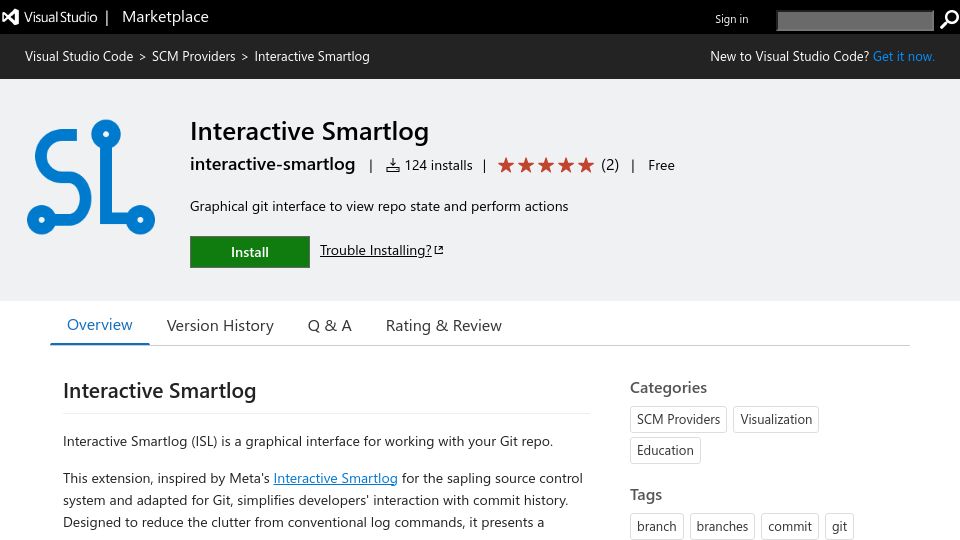Go to Visual Studio Code breadcrumb
Image resolution: width=960 pixels, height=540 pixels.
79,56
